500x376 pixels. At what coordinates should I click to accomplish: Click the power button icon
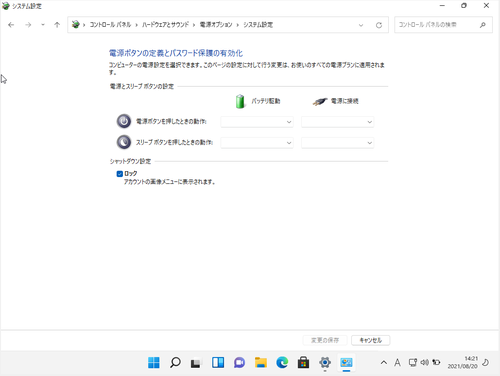[124, 121]
